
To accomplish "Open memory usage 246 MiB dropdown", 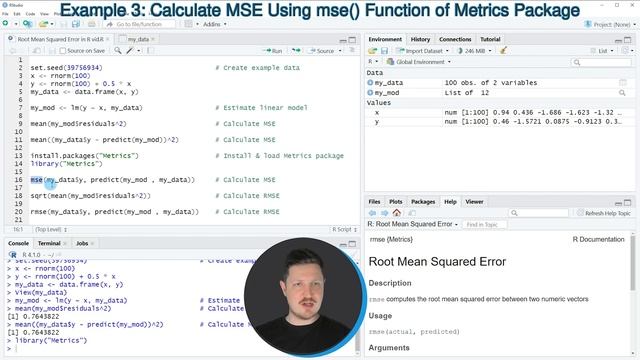I will (x=475, y=51).
